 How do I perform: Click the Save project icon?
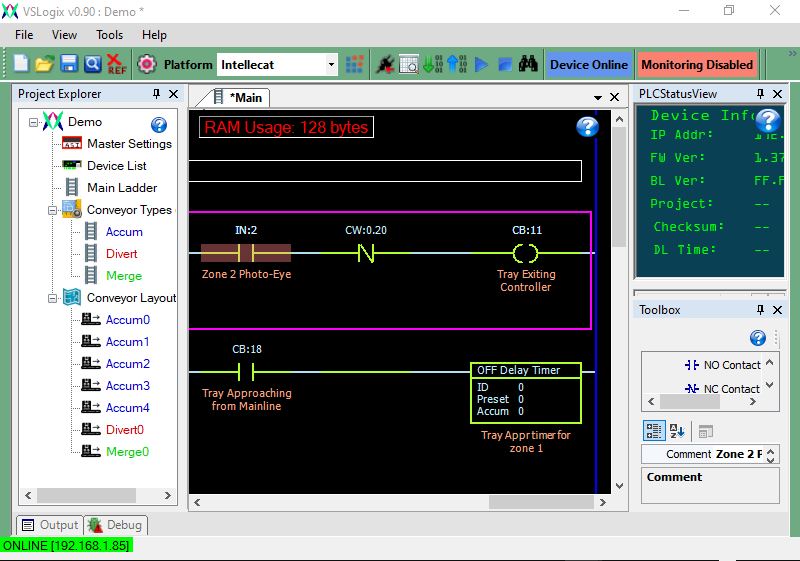69,64
